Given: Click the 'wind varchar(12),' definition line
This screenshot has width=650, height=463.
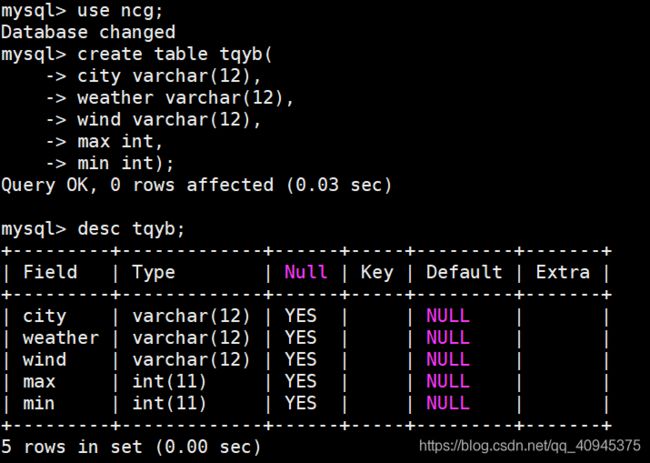Looking at the screenshot, I should (169, 120).
